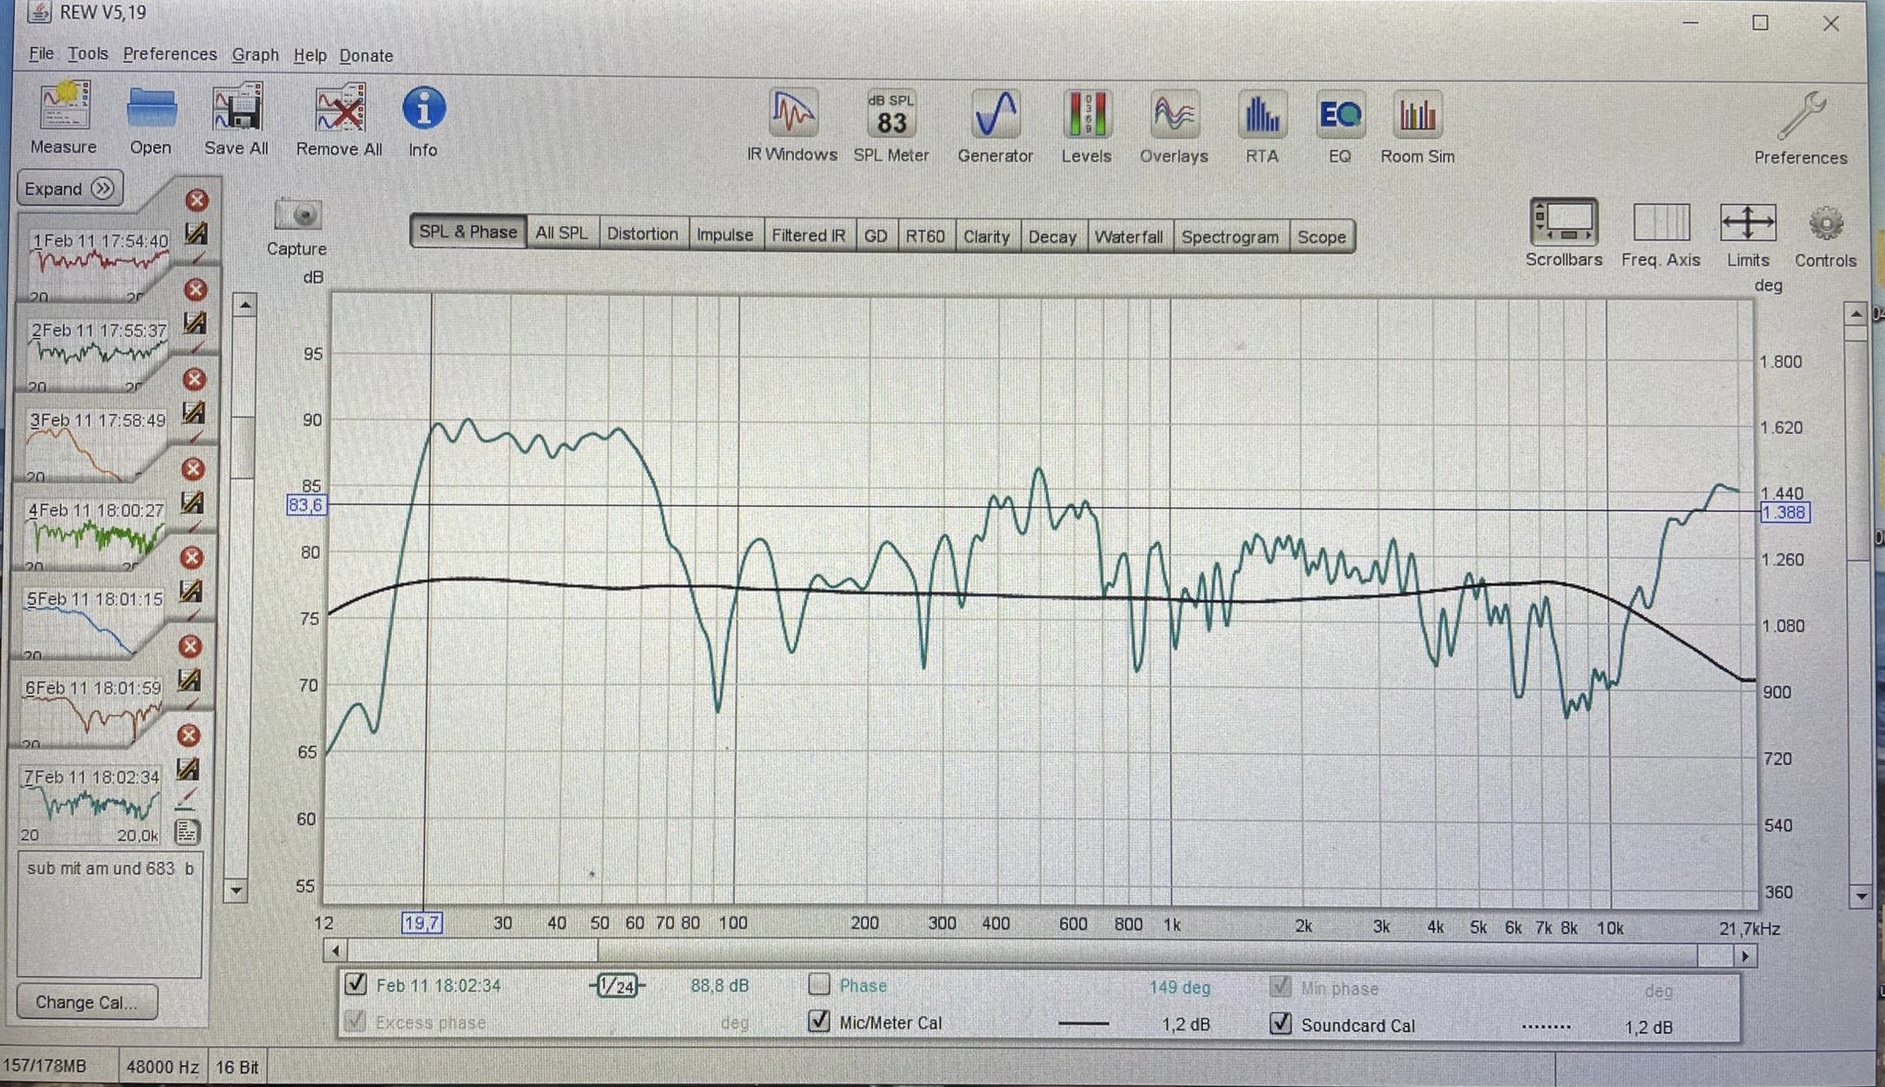Viewport: 1885px width, 1087px height.
Task: Toggle the Soundcard Cal checkbox
Action: 1280,1024
